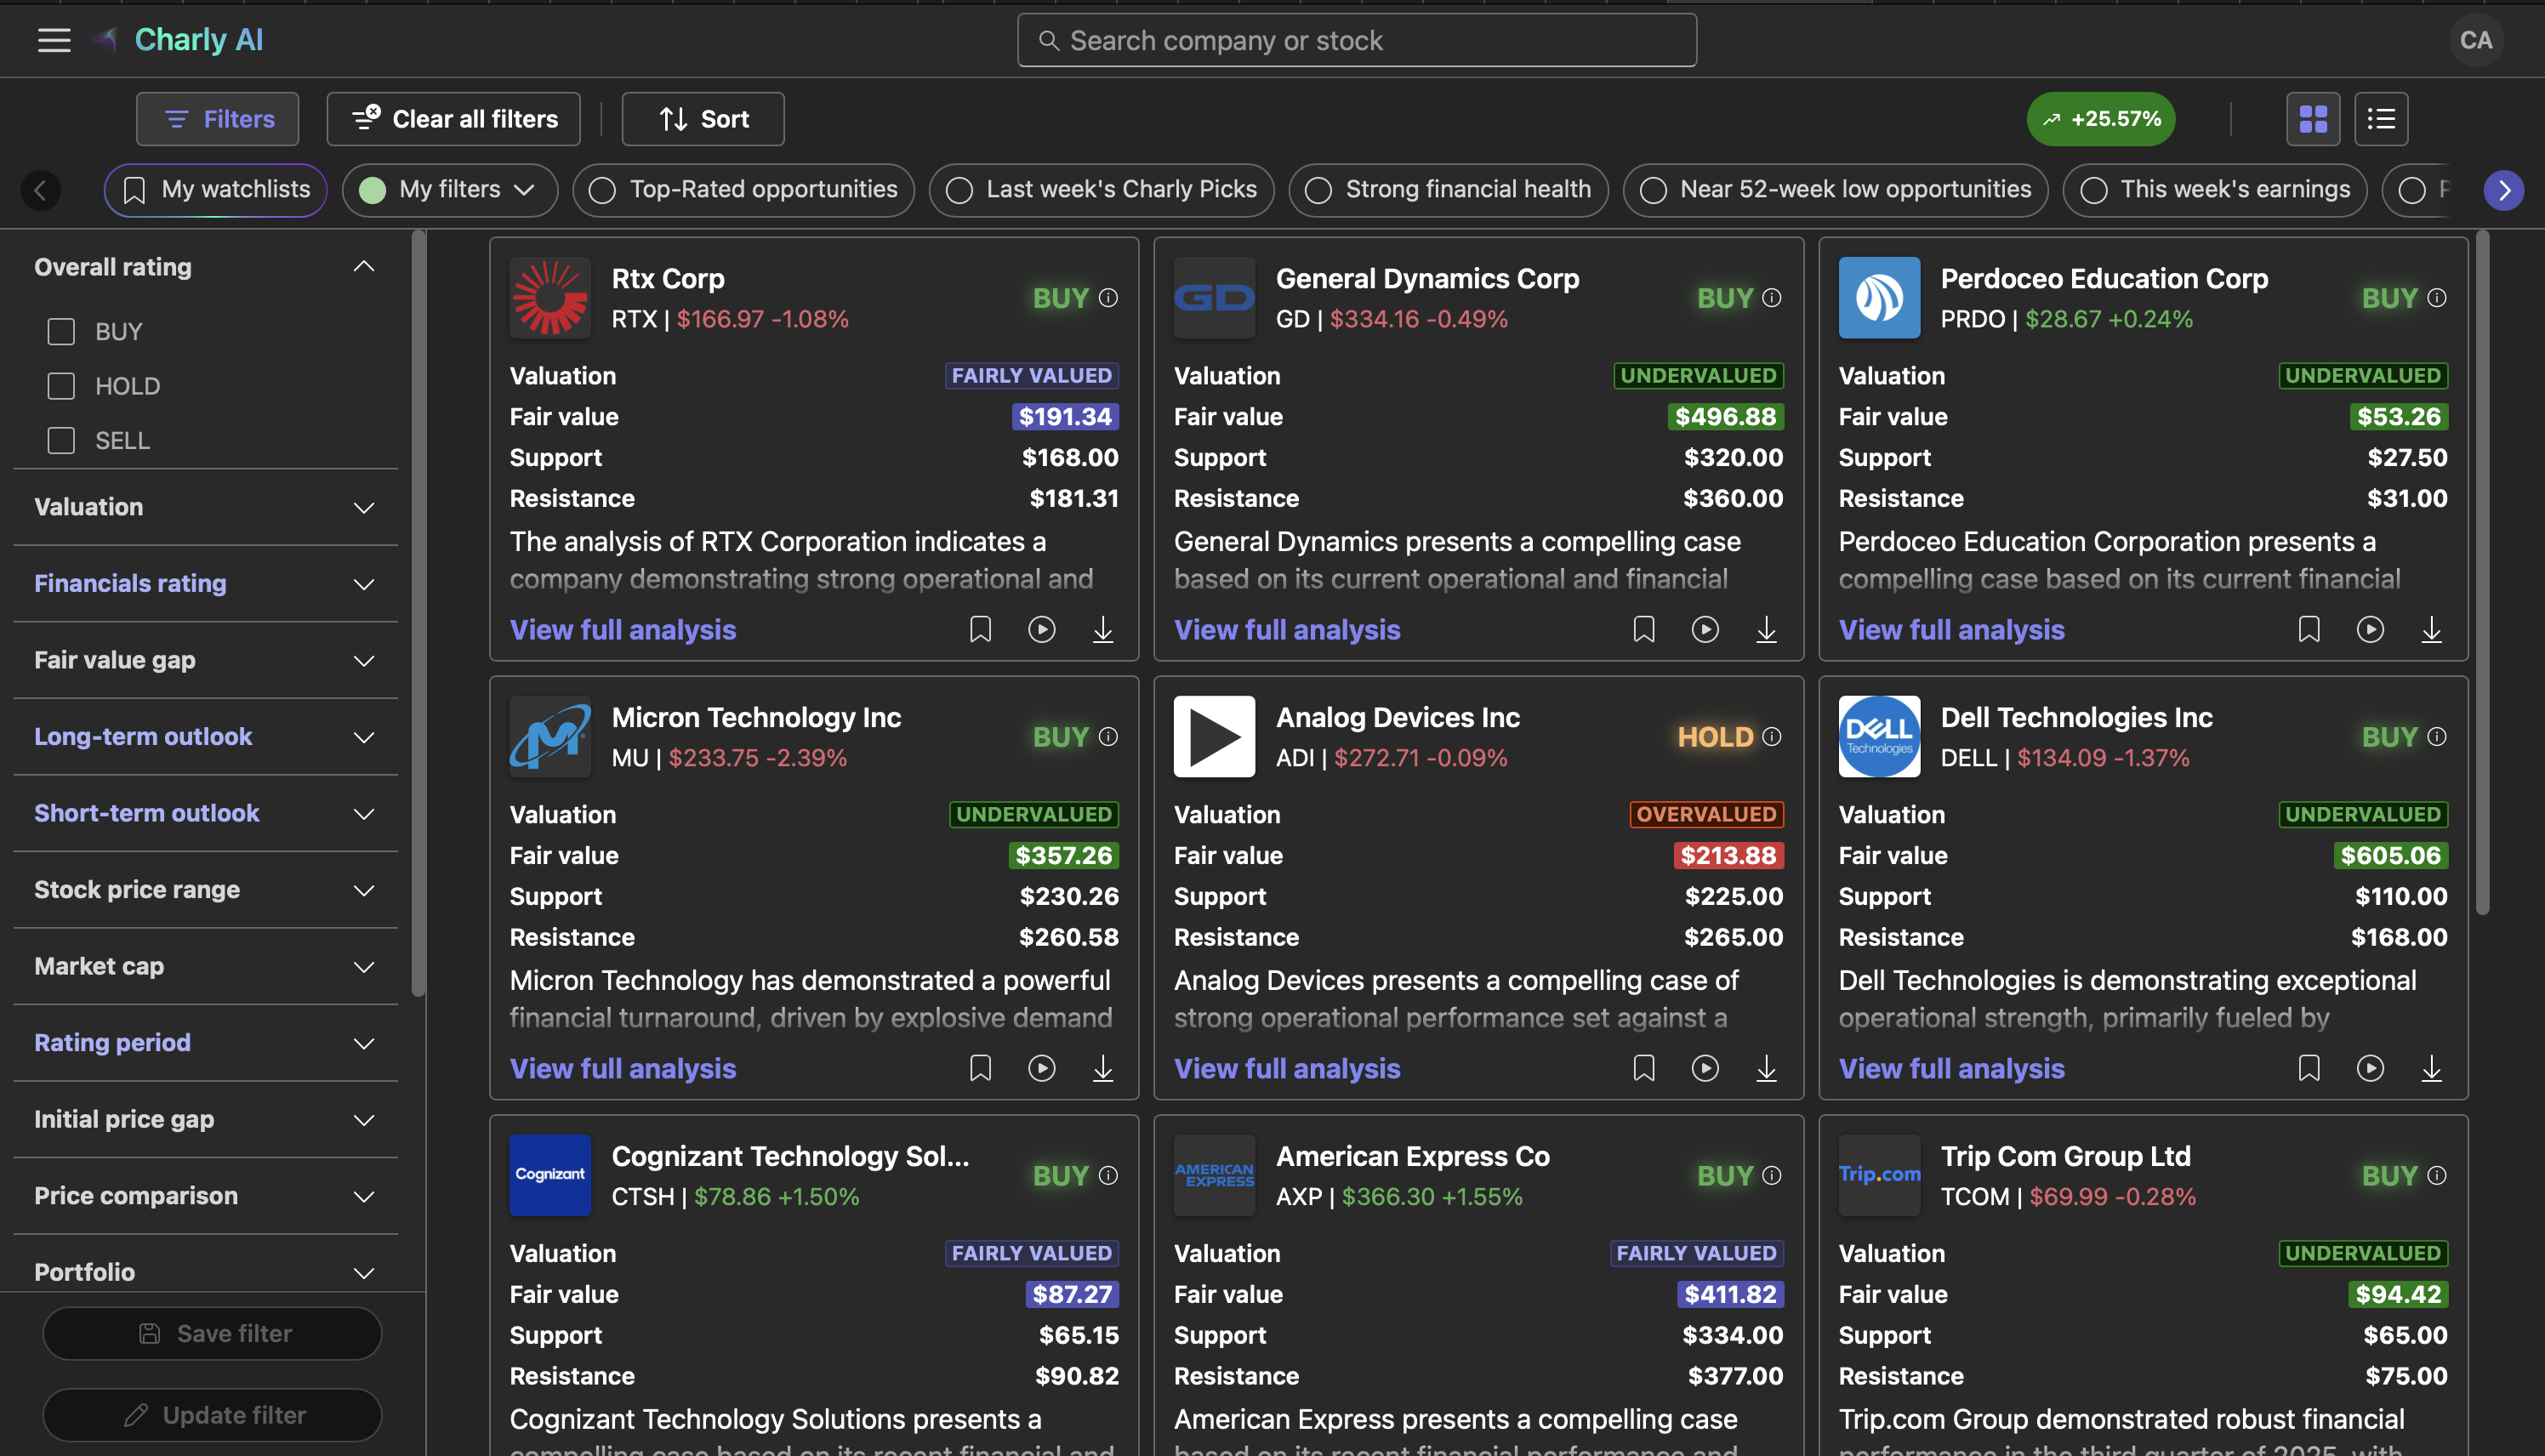Select the SELL rating checkbox

point(61,440)
